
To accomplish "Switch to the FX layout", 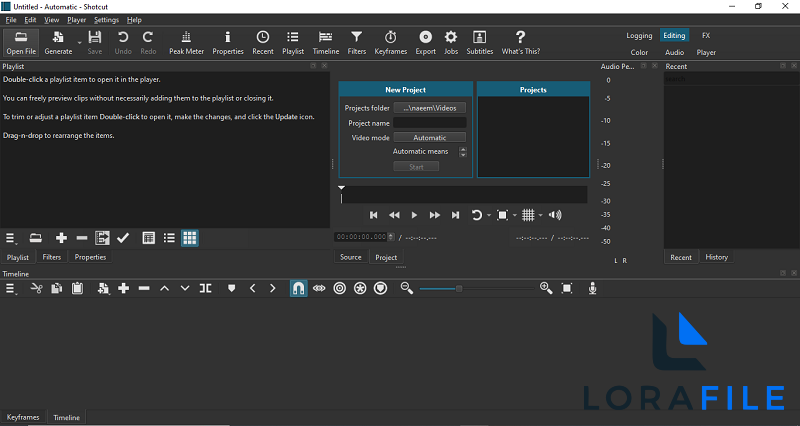I will click(706, 36).
